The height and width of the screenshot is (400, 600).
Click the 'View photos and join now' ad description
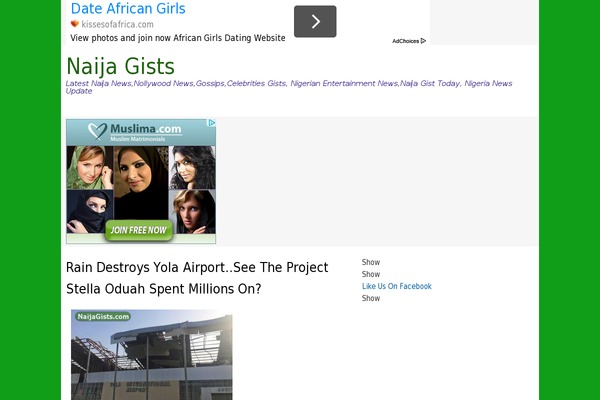pos(178,38)
